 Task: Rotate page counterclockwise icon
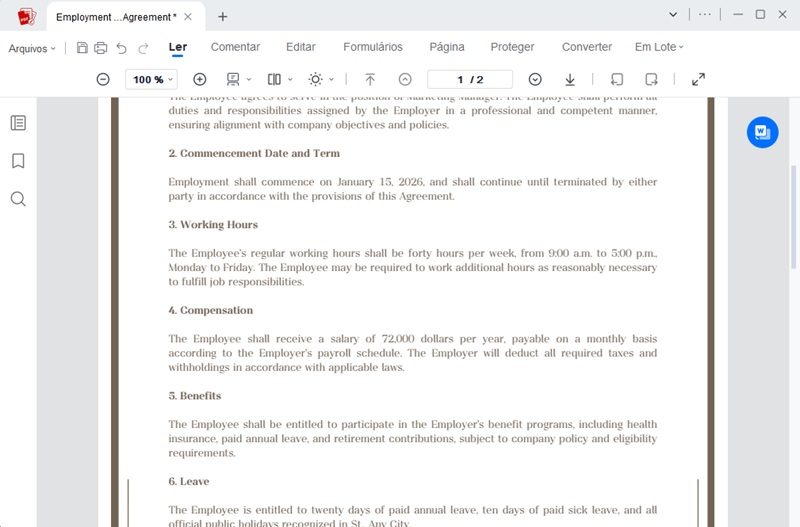click(x=617, y=79)
